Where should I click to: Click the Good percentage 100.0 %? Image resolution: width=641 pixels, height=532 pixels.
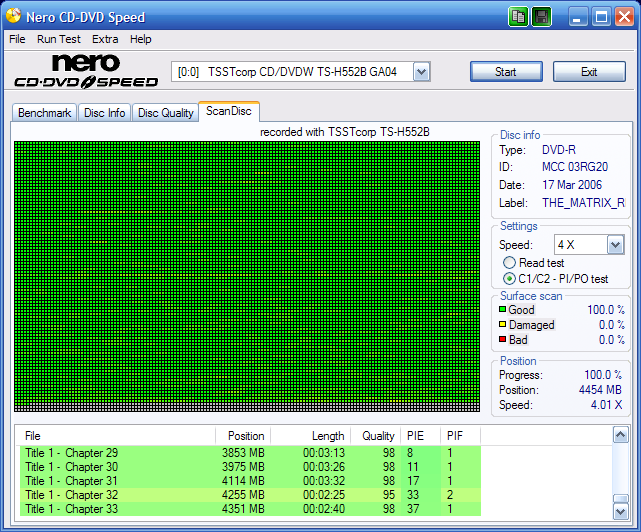[606, 310]
